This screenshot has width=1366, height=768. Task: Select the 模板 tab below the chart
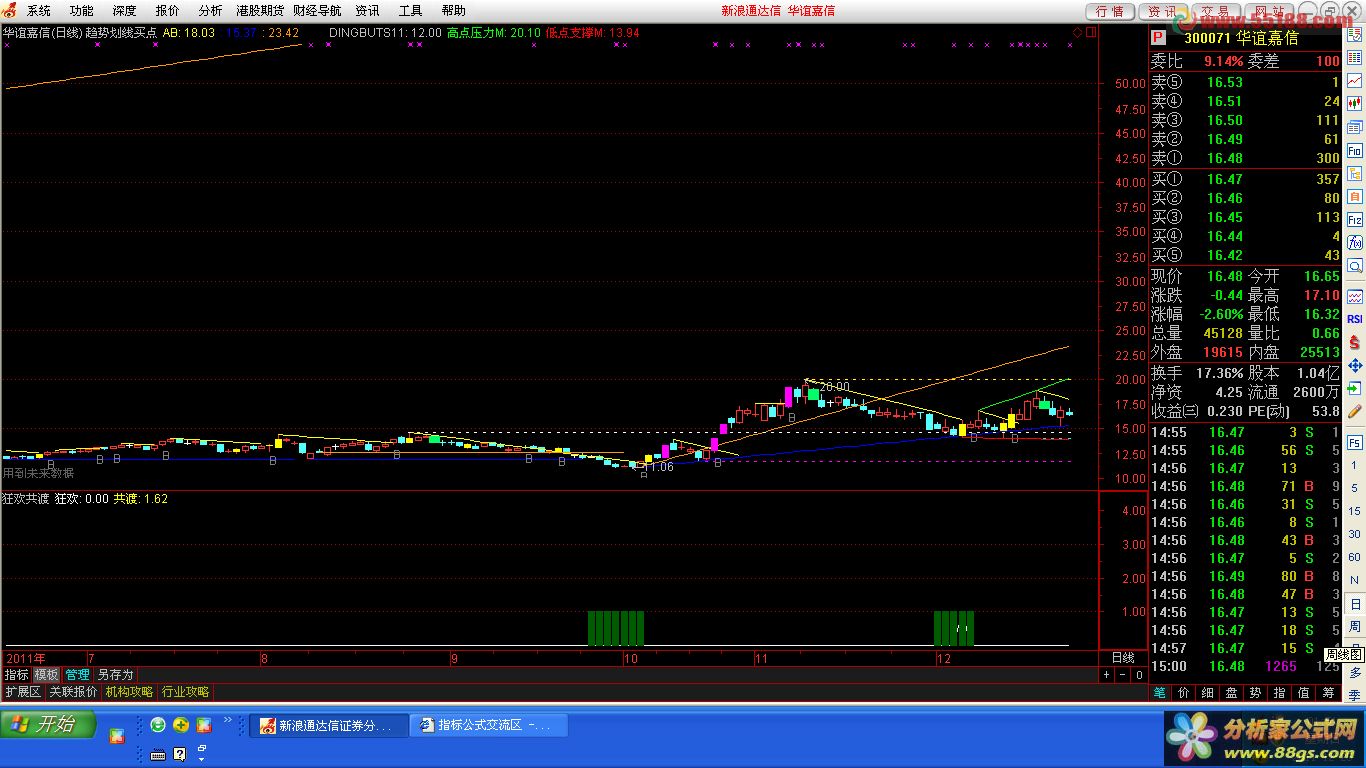tap(47, 675)
